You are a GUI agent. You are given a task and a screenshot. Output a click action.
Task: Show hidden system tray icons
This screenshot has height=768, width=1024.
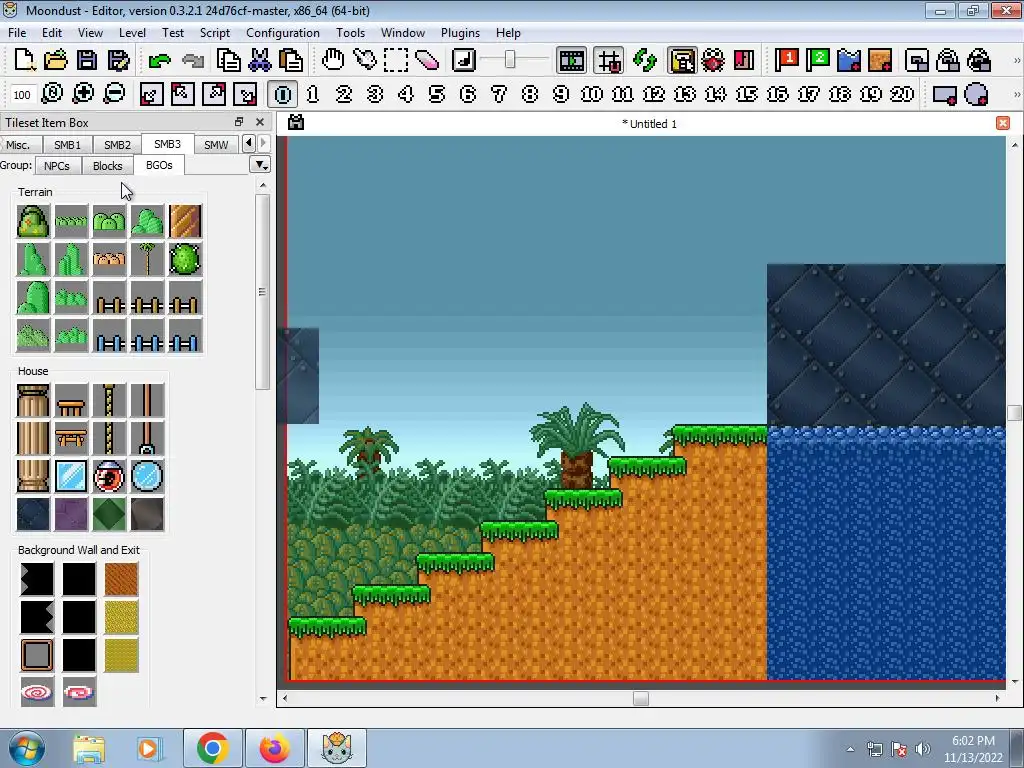pos(850,749)
